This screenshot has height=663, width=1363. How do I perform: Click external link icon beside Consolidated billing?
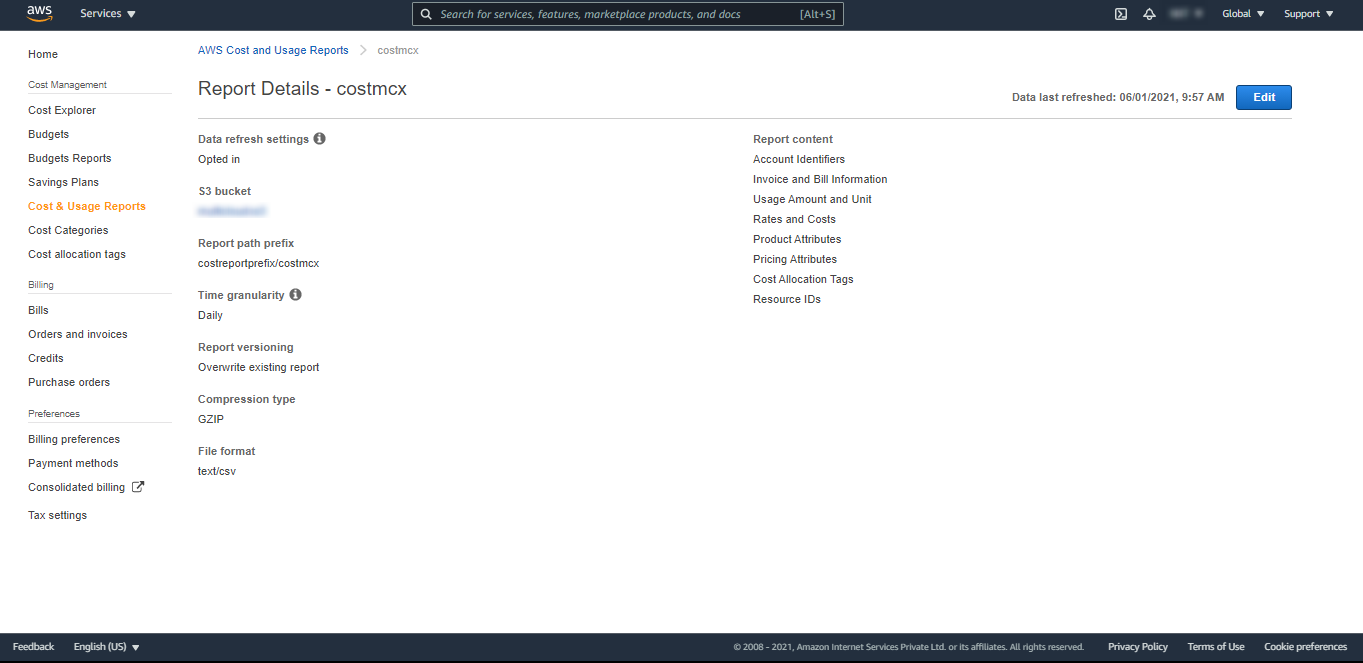(138, 487)
